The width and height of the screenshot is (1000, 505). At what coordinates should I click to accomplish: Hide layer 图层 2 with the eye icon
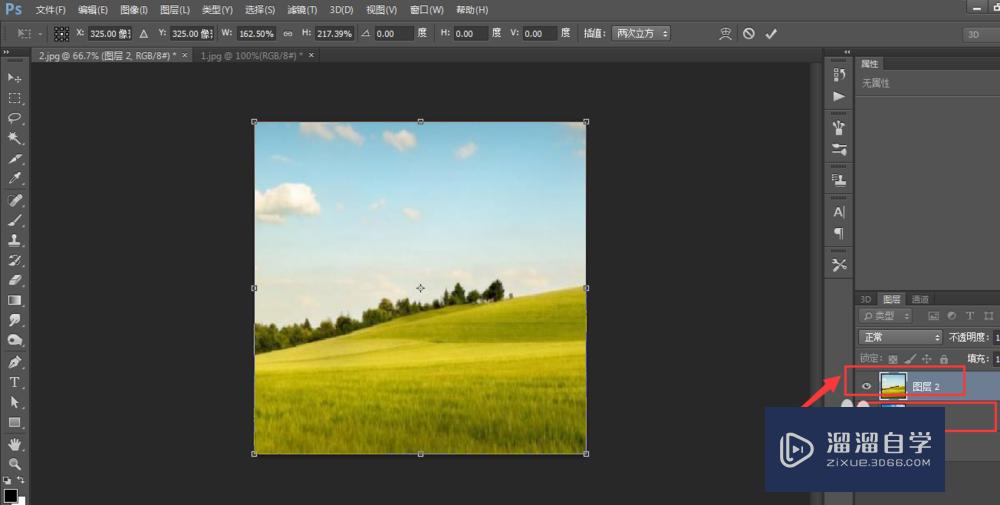coord(866,386)
